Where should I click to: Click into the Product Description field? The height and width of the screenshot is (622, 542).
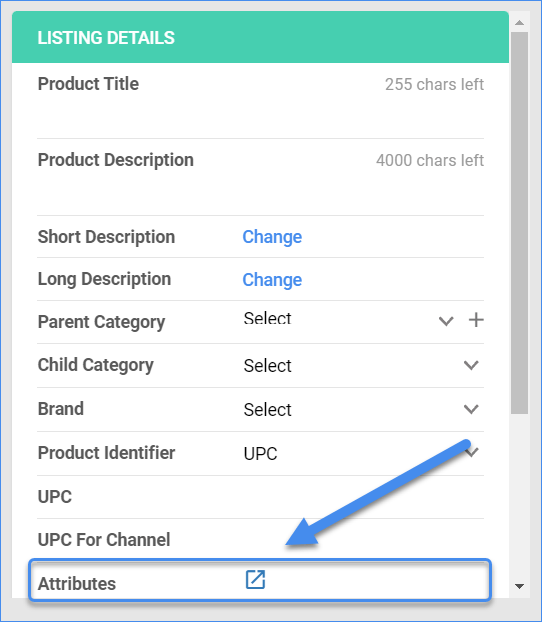pyautogui.click(x=260, y=193)
